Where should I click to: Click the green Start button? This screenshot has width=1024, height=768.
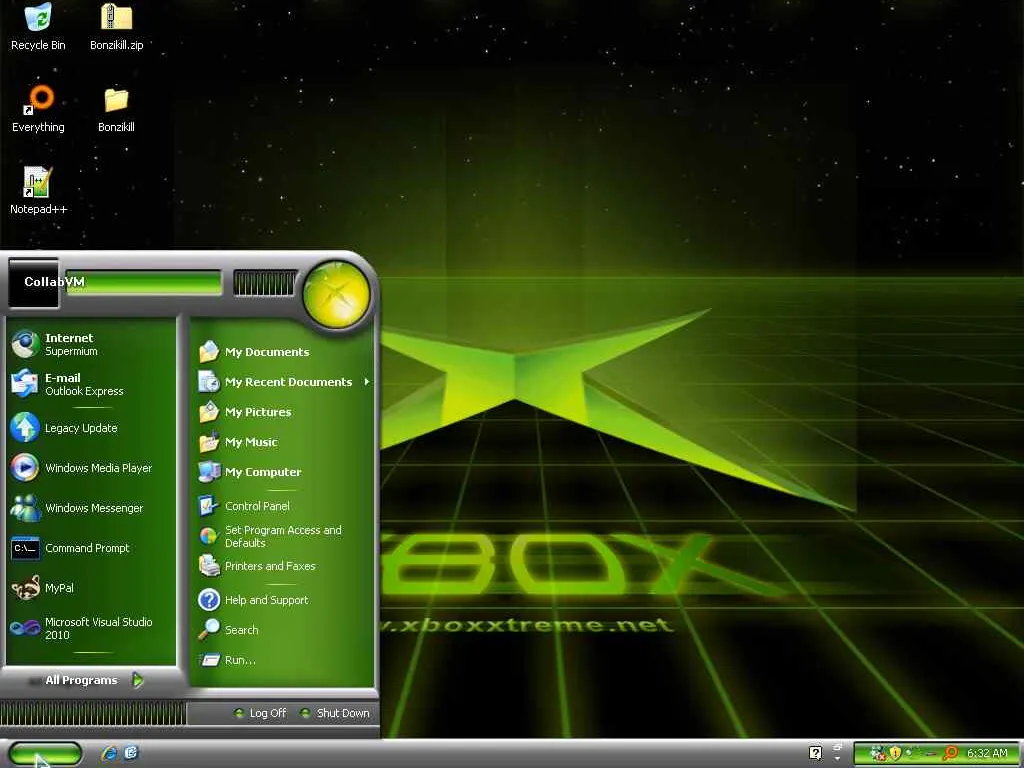[45, 753]
